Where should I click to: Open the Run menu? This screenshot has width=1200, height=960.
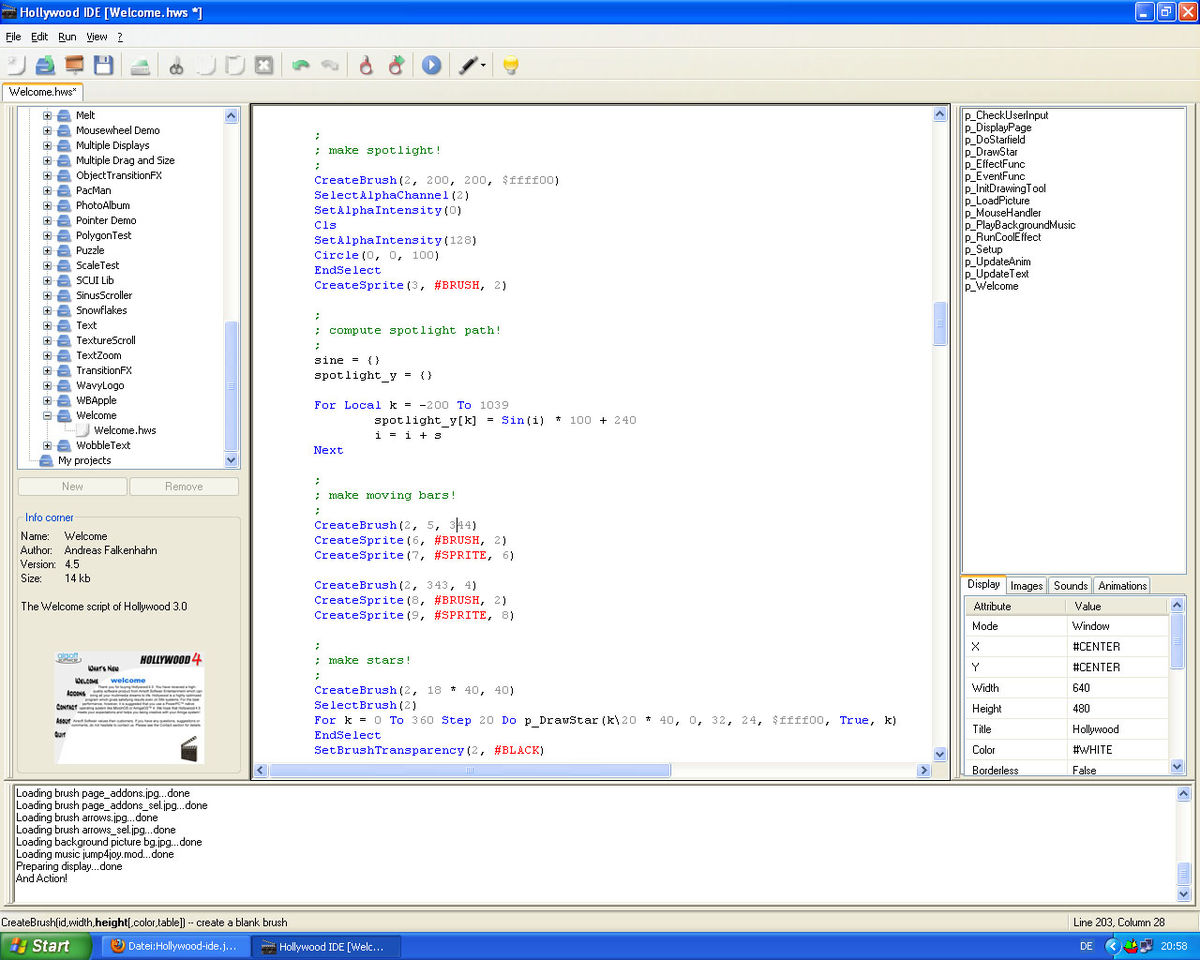point(67,37)
